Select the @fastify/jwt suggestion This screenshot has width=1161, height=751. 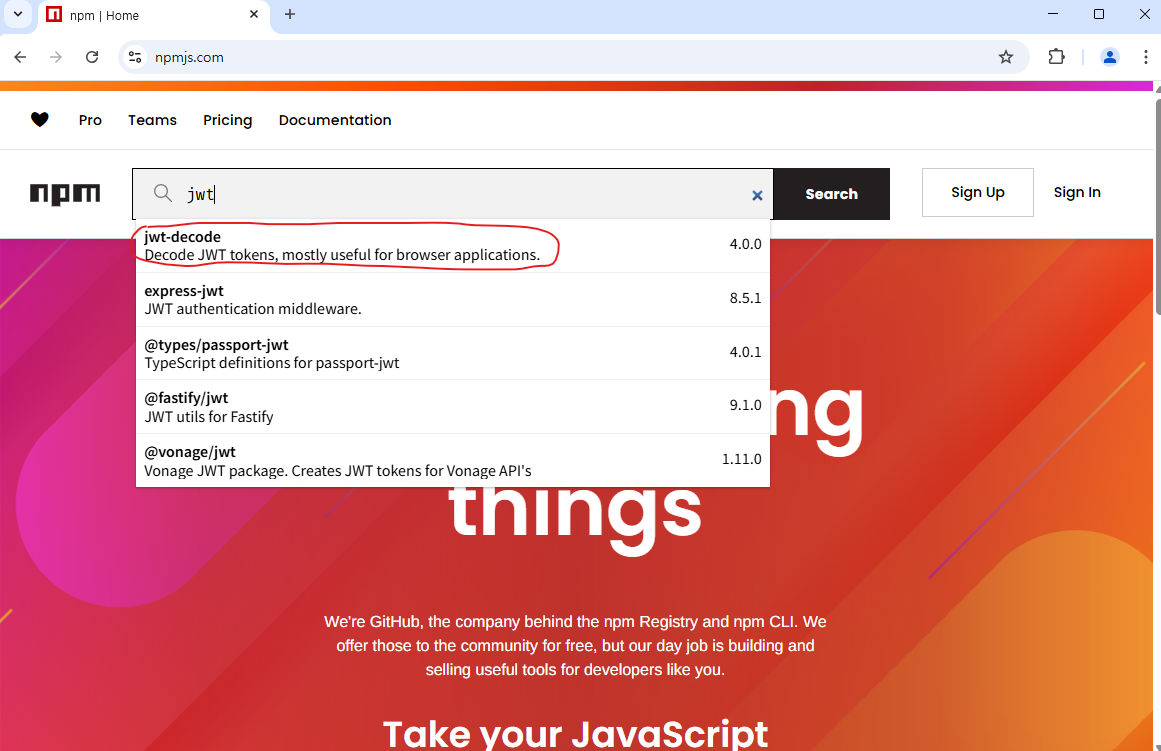tap(452, 407)
